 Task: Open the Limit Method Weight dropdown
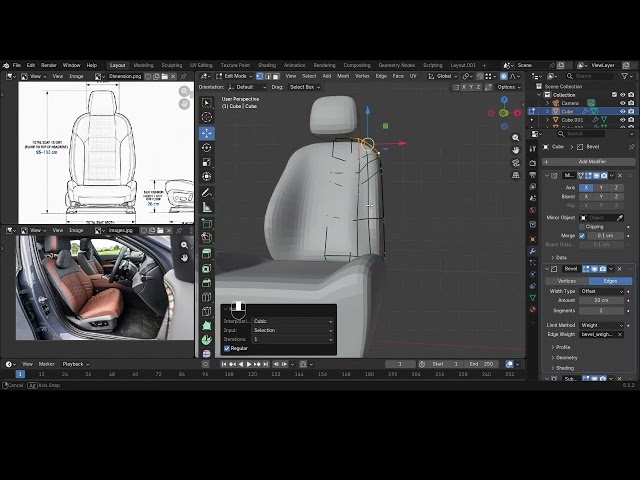[602, 325]
